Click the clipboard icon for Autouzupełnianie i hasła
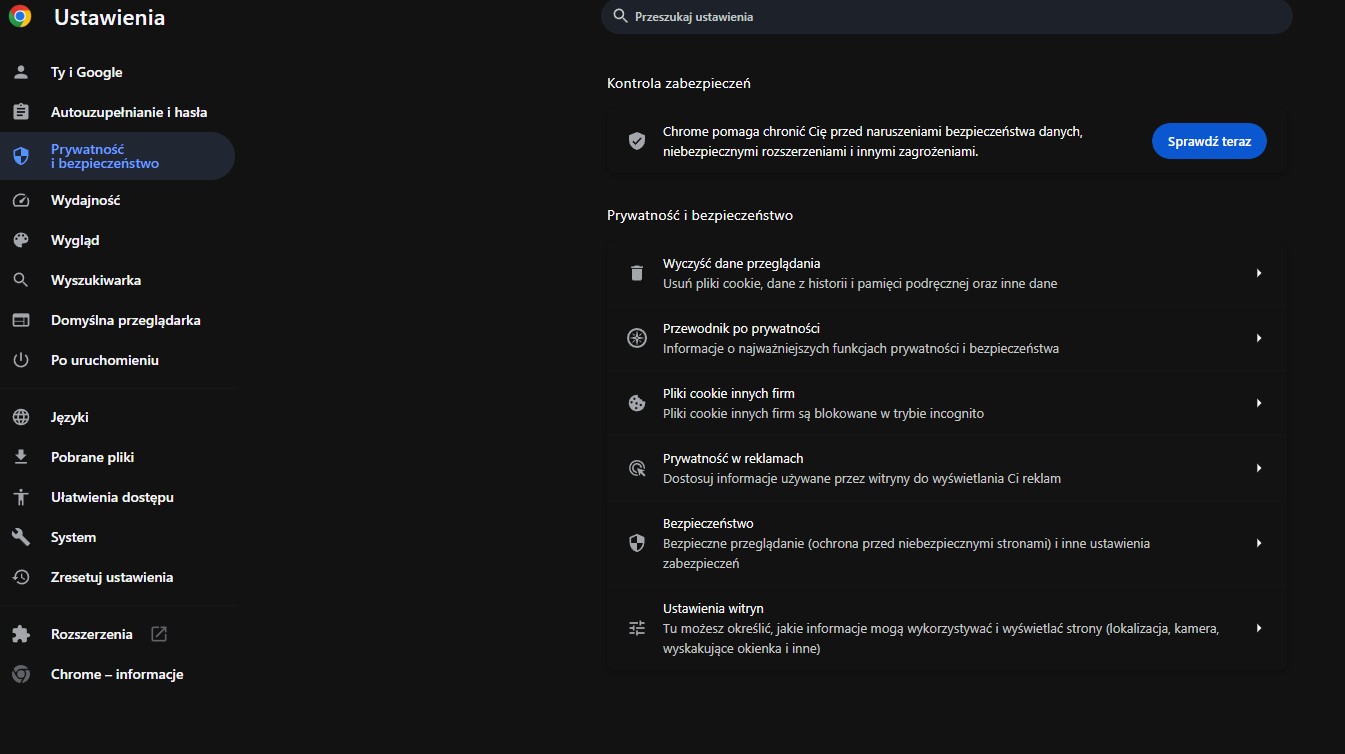 (x=21, y=112)
